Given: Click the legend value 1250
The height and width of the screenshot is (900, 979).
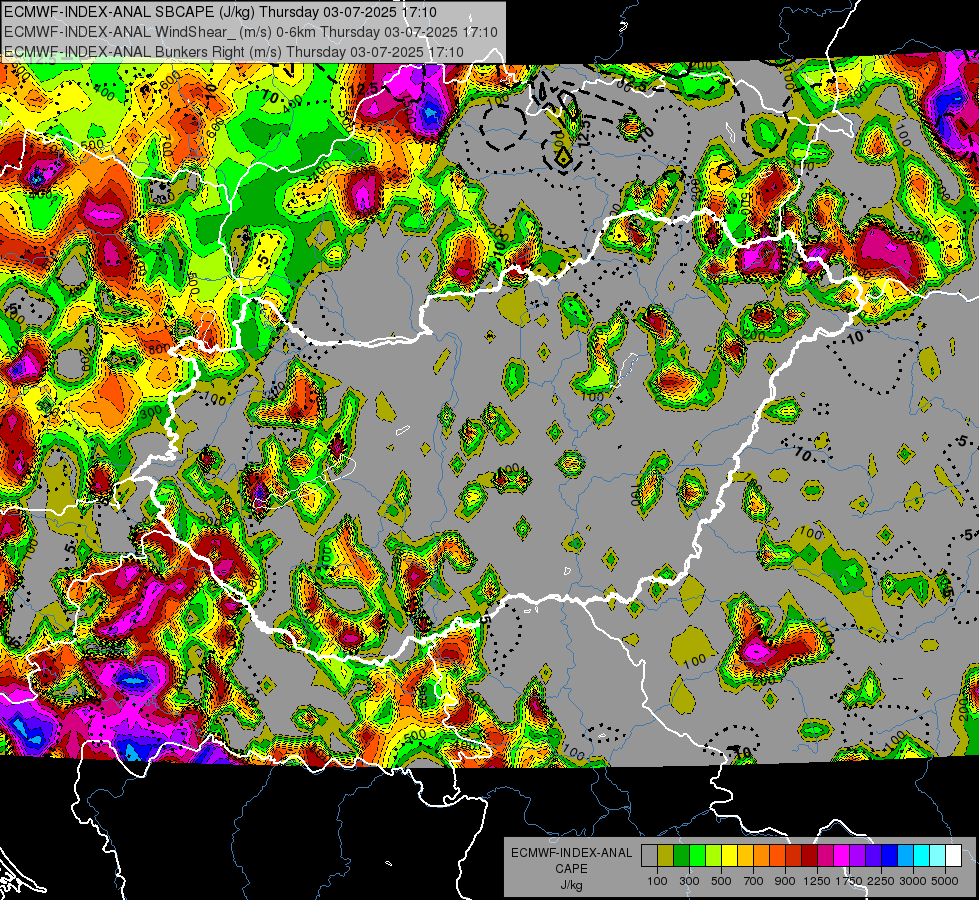Looking at the screenshot, I should point(817,881).
